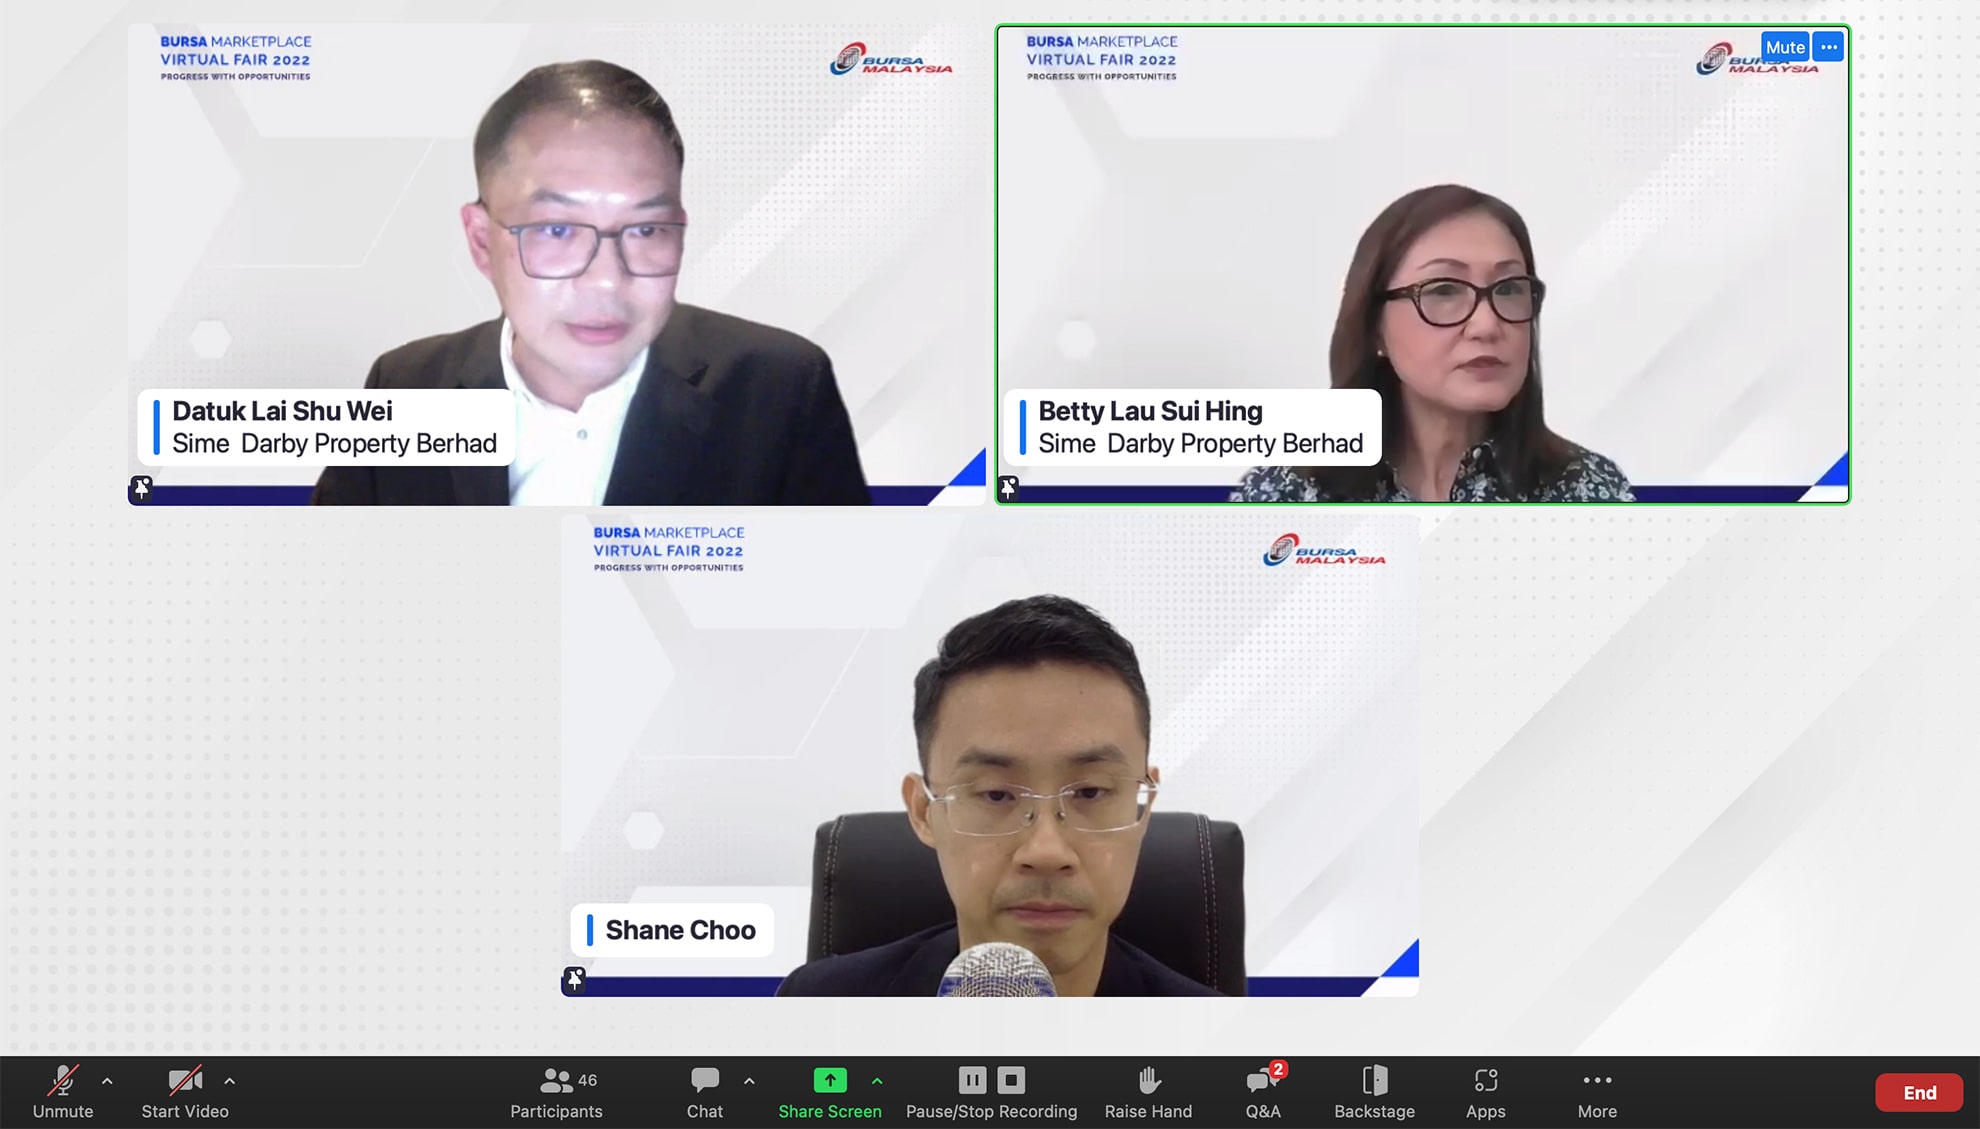1980x1129 pixels.
Task: Start Video camera toggle
Action: pyautogui.click(x=185, y=1092)
